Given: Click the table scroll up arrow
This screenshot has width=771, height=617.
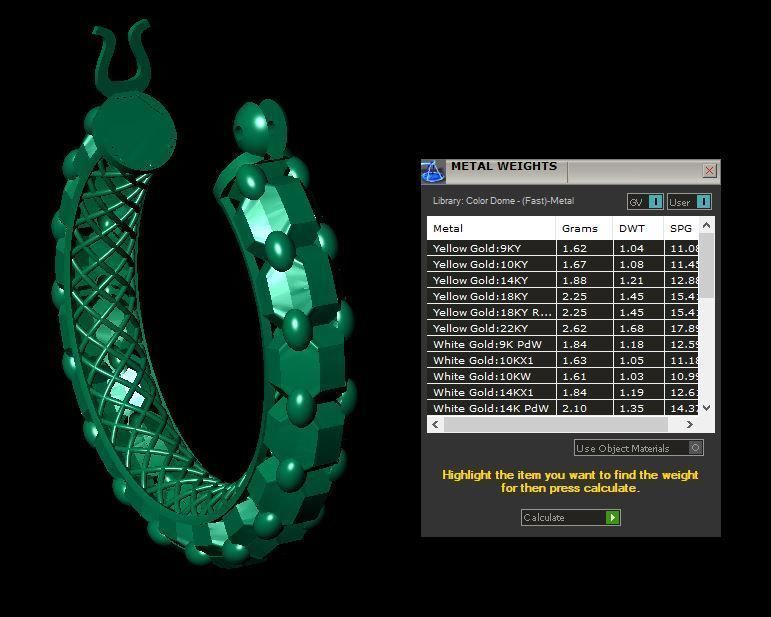Looking at the screenshot, I should 707,225.
